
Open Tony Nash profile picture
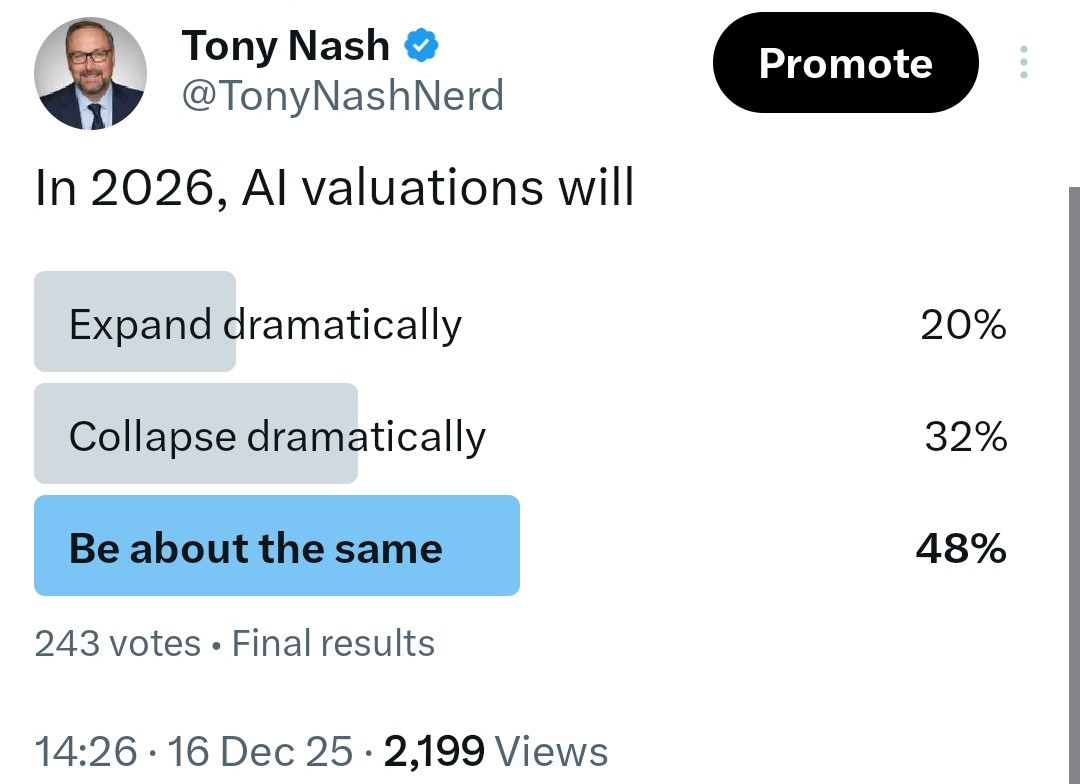(x=90, y=74)
